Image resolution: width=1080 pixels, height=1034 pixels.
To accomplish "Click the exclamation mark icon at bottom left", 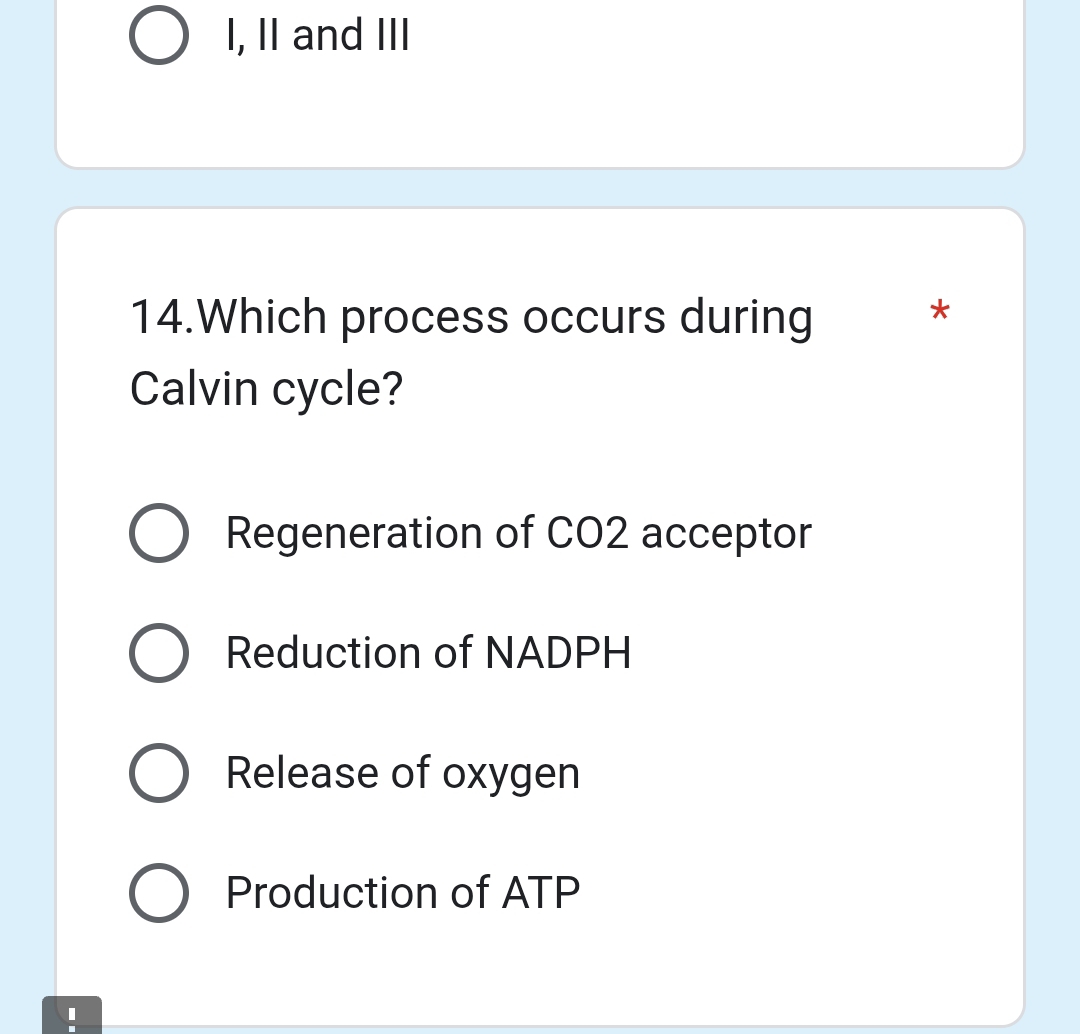I will (x=71, y=1016).
